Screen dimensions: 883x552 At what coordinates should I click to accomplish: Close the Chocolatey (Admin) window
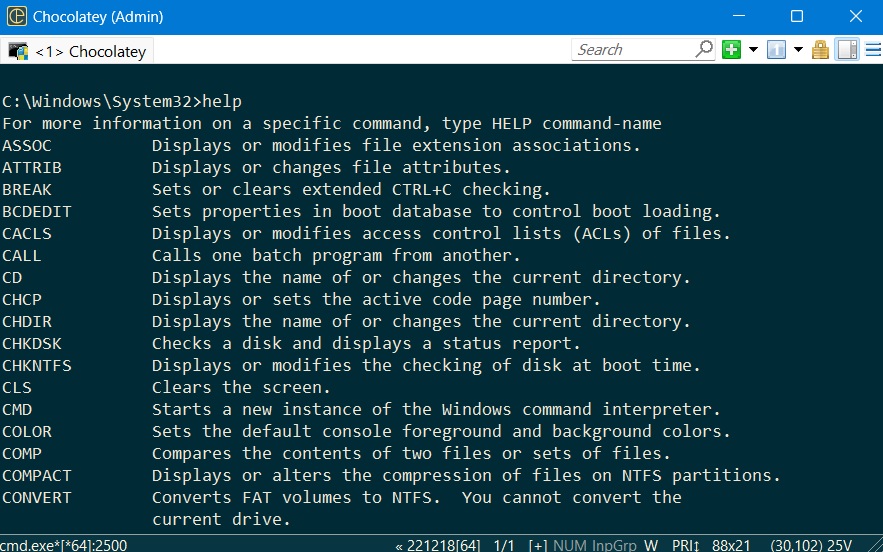[x=855, y=16]
